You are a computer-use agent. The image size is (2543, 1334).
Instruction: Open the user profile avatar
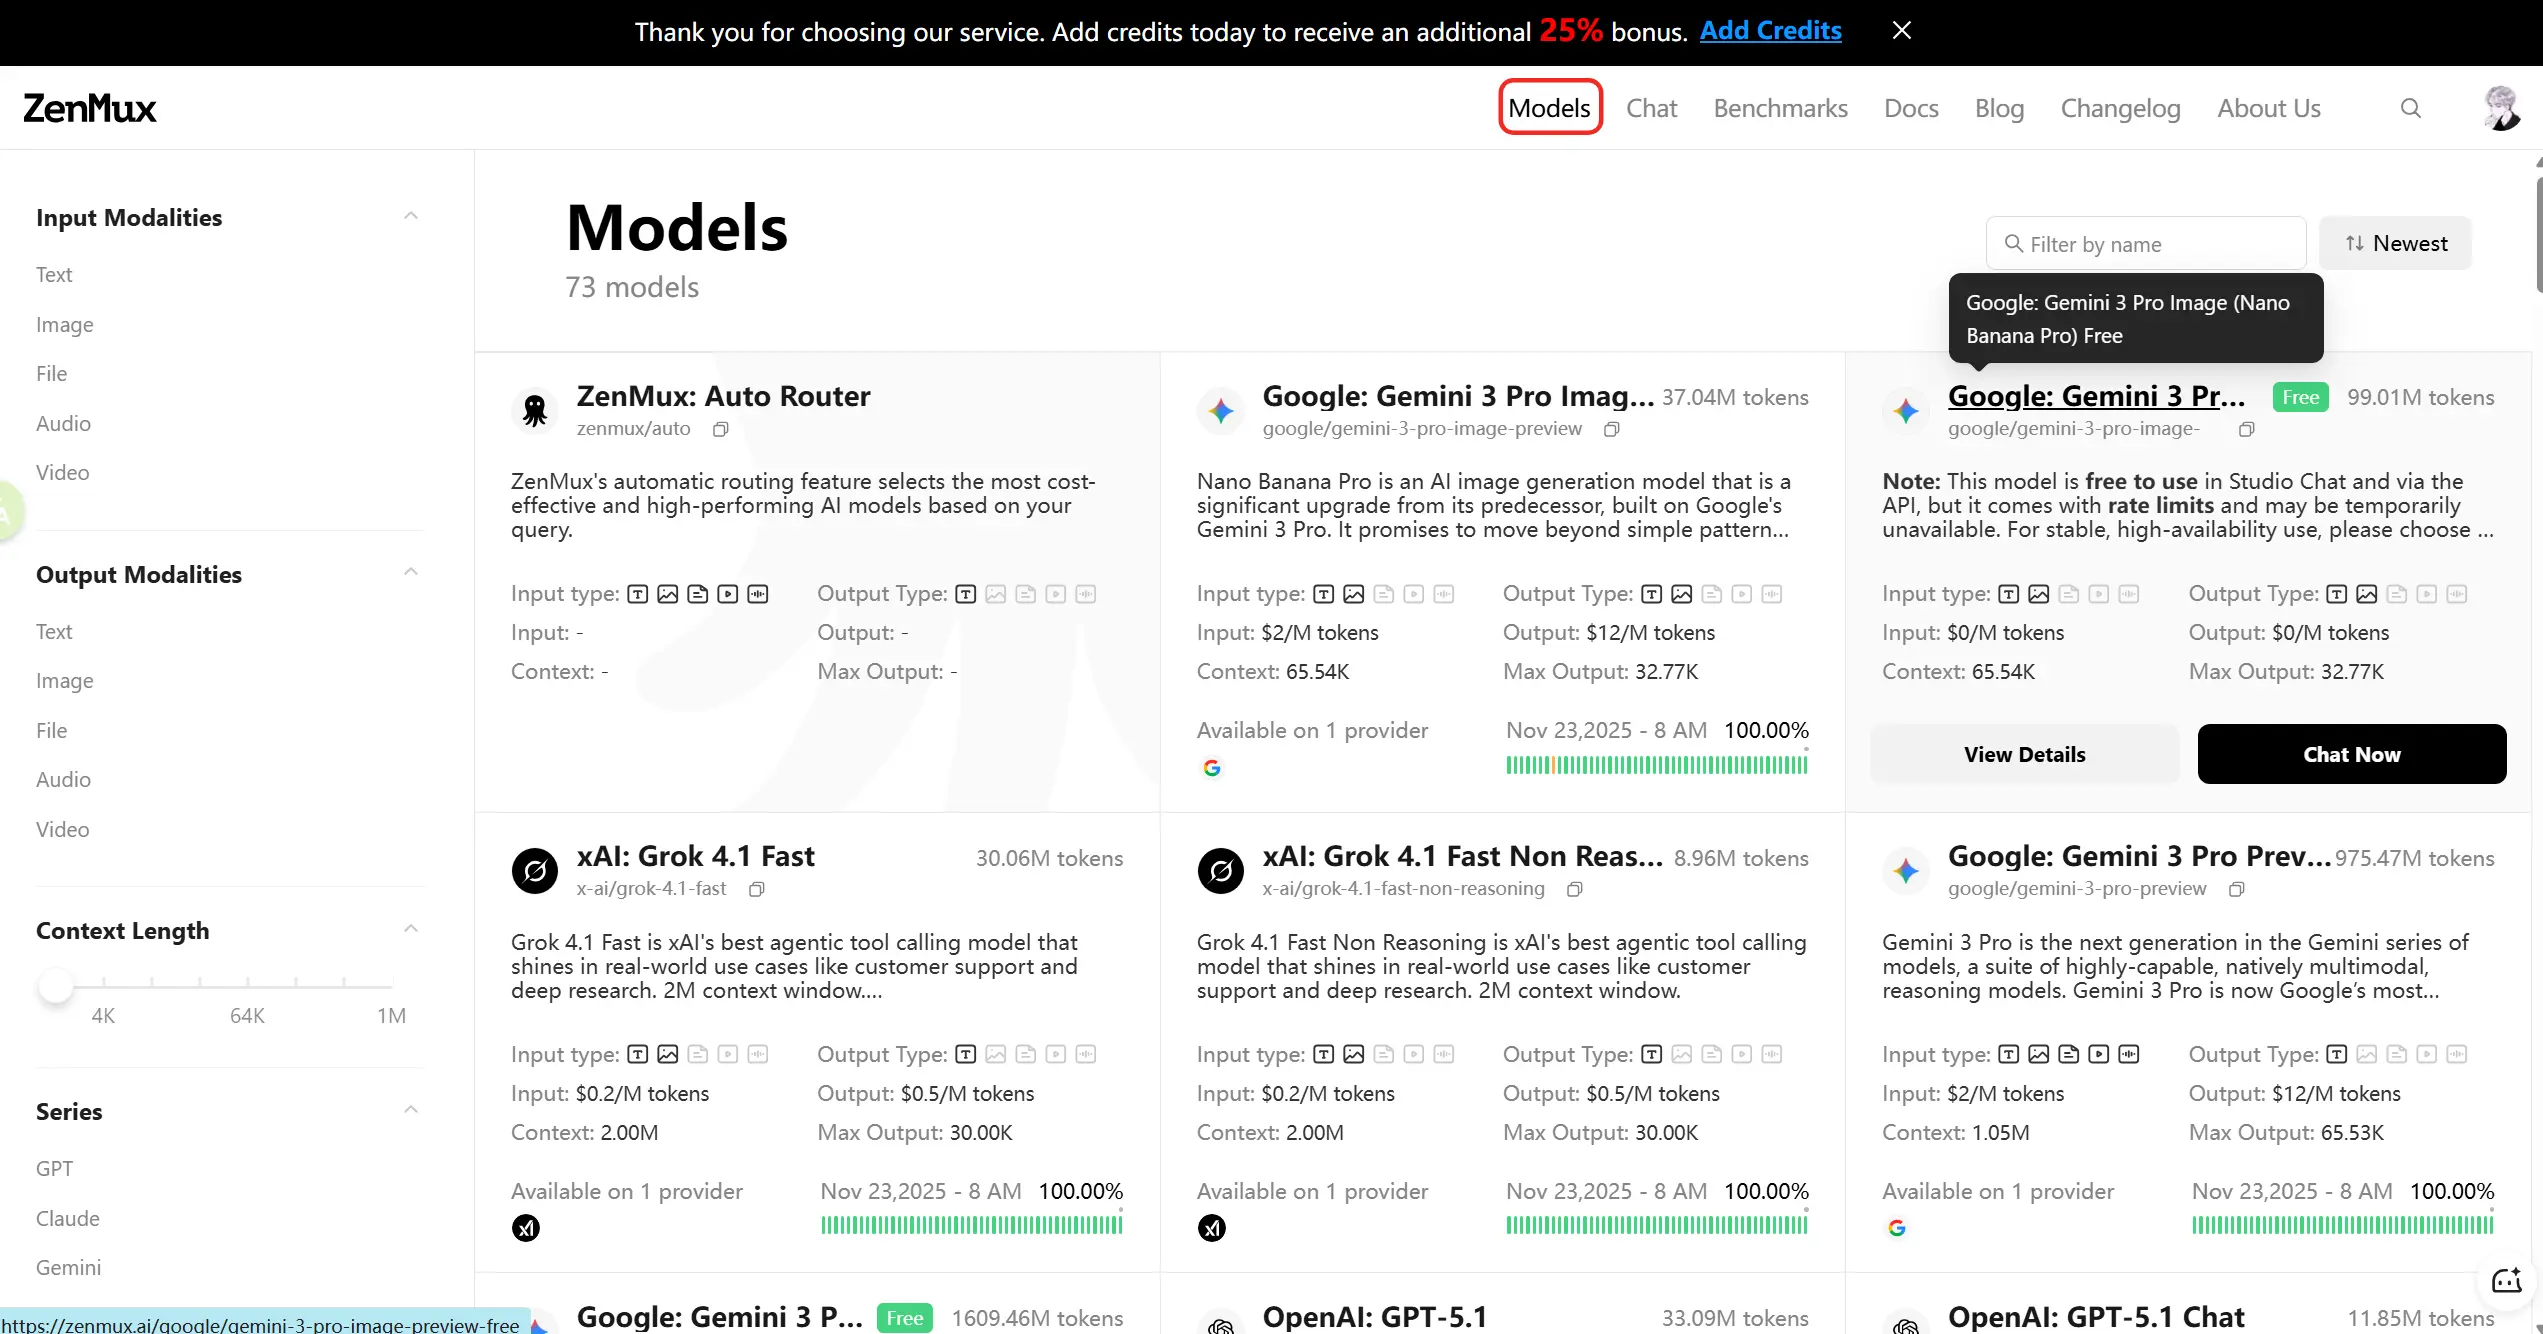pos(2501,108)
